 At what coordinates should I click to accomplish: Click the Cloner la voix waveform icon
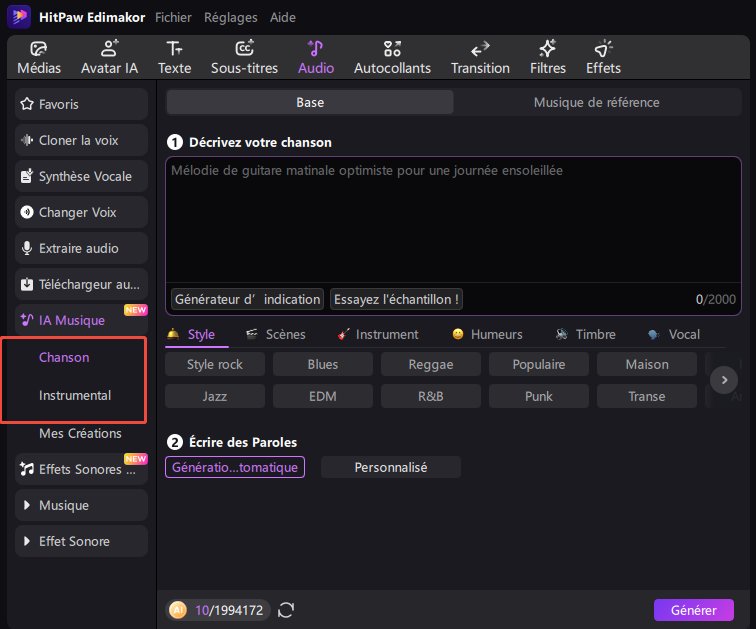coord(27,140)
